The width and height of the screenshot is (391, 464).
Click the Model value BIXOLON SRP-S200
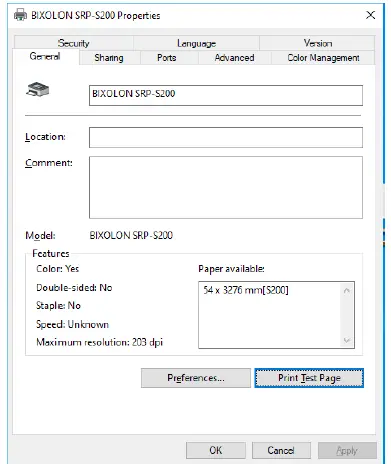[131, 236]
